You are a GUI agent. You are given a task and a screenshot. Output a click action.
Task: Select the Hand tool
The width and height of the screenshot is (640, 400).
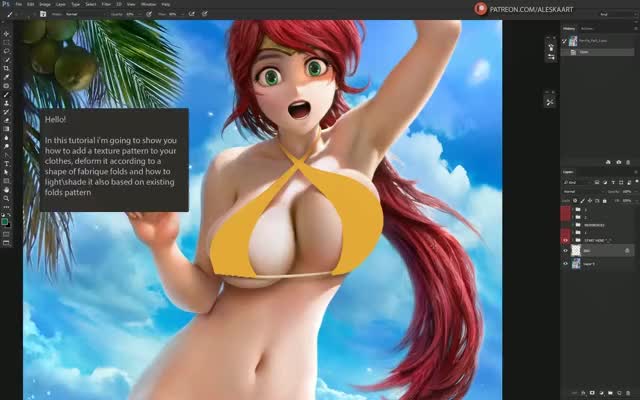pos(6,189)
